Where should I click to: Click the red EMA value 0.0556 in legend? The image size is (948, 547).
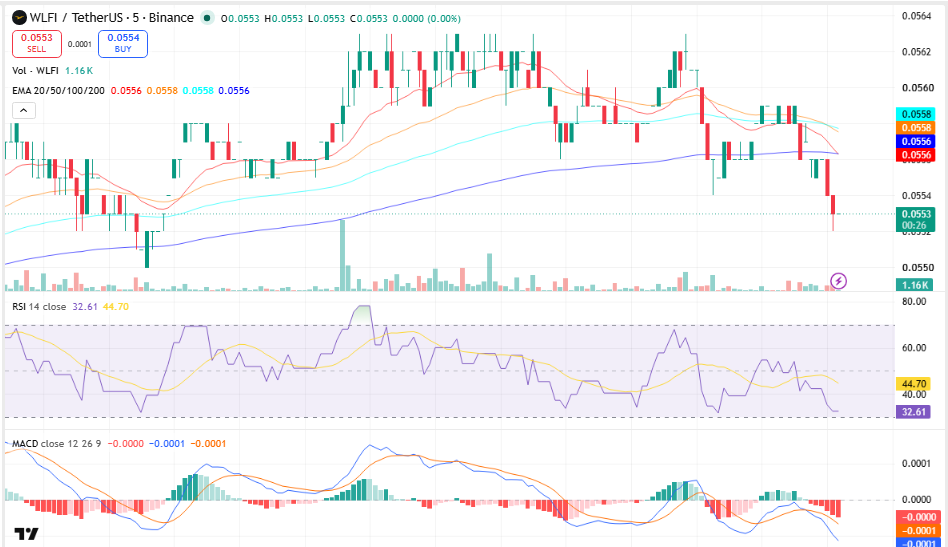click(x=126, y=91)
